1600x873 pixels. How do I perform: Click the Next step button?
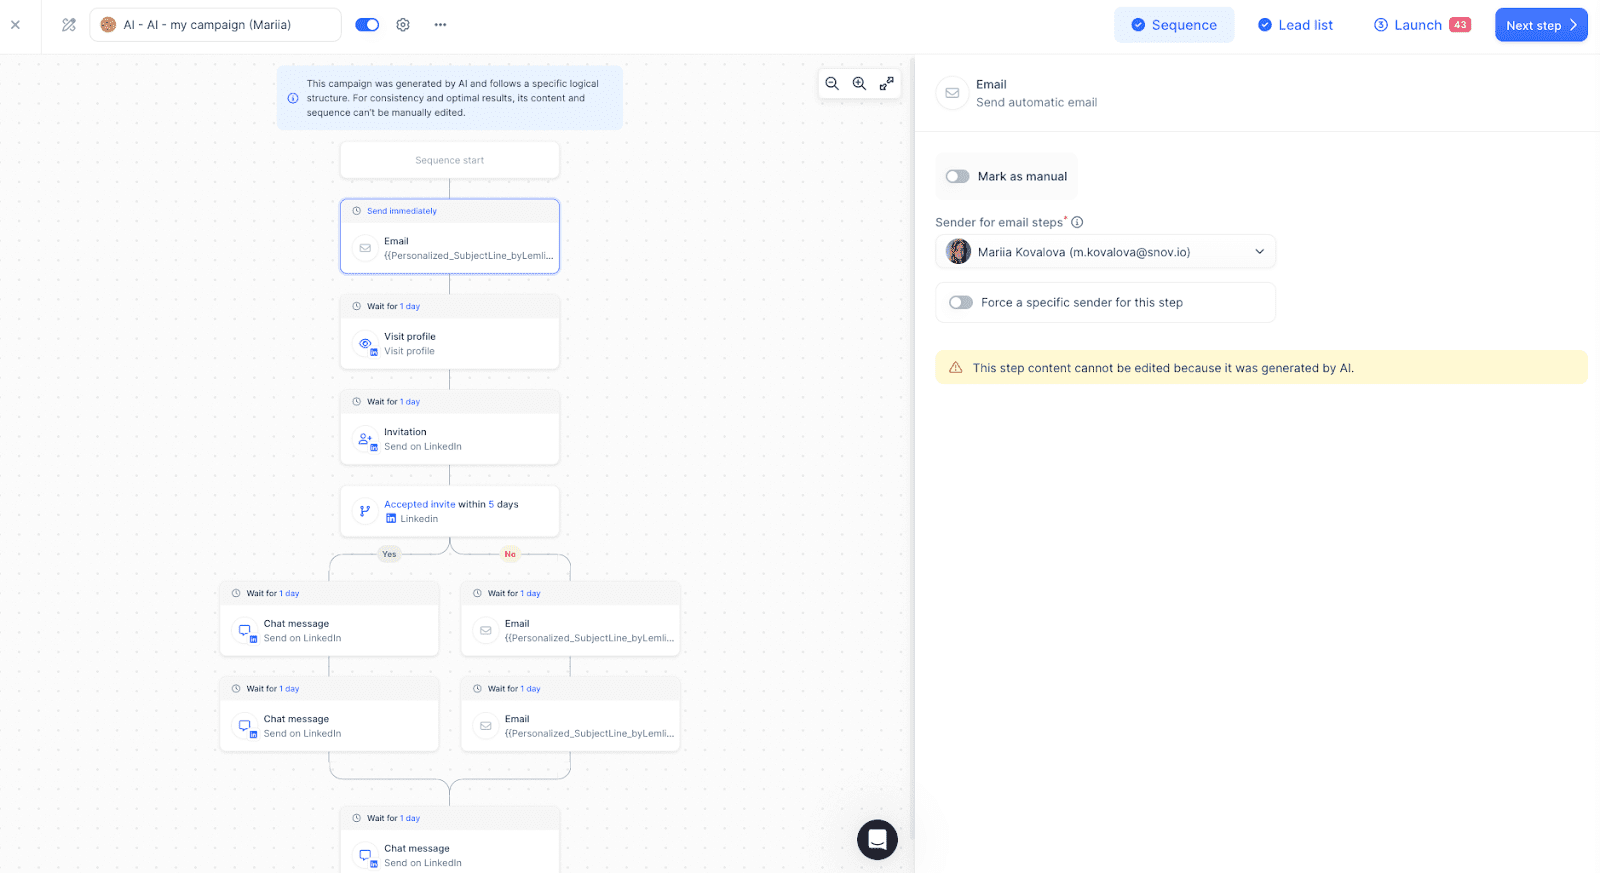[1540, 25]
